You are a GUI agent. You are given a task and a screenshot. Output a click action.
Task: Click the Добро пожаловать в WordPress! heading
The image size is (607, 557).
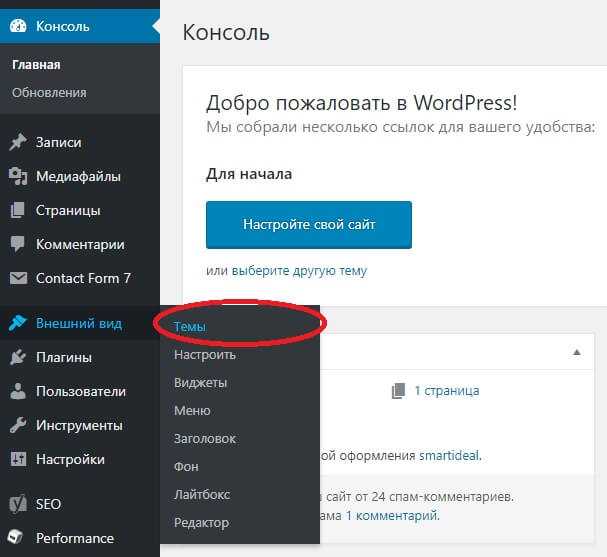tap(361, 103)
